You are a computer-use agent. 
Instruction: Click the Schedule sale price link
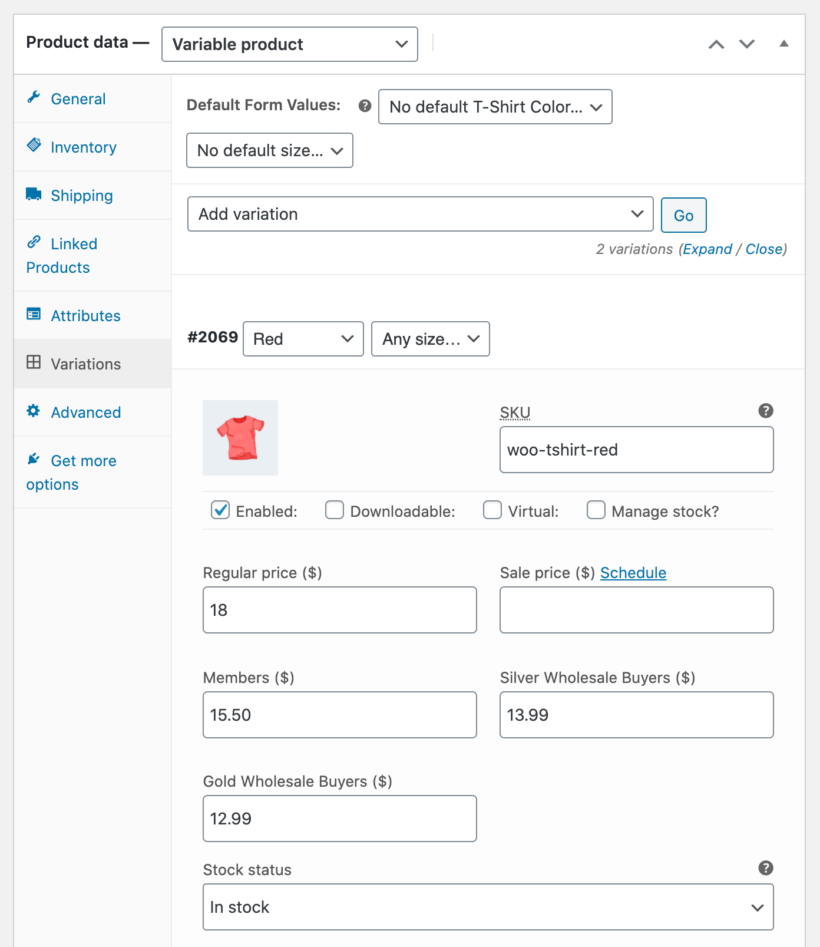pyautogui.click(x=632, y=572)
